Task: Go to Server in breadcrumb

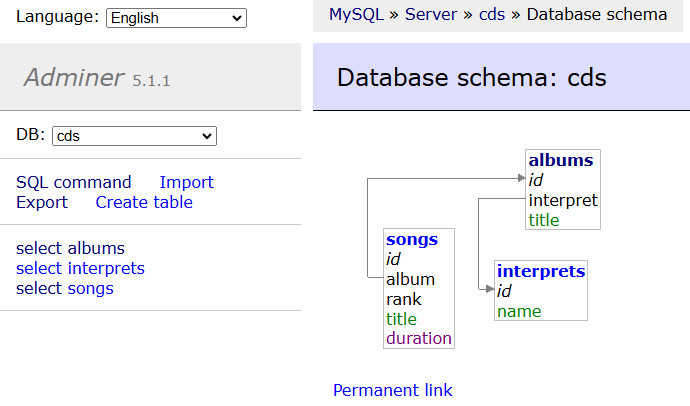Action: point(431,15)
